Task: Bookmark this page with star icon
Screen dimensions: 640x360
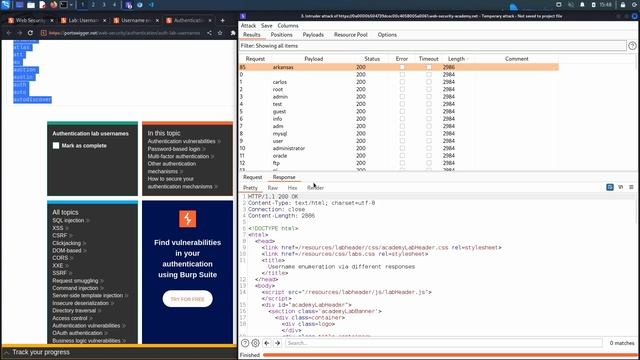Action: click(x=220, y=33)
